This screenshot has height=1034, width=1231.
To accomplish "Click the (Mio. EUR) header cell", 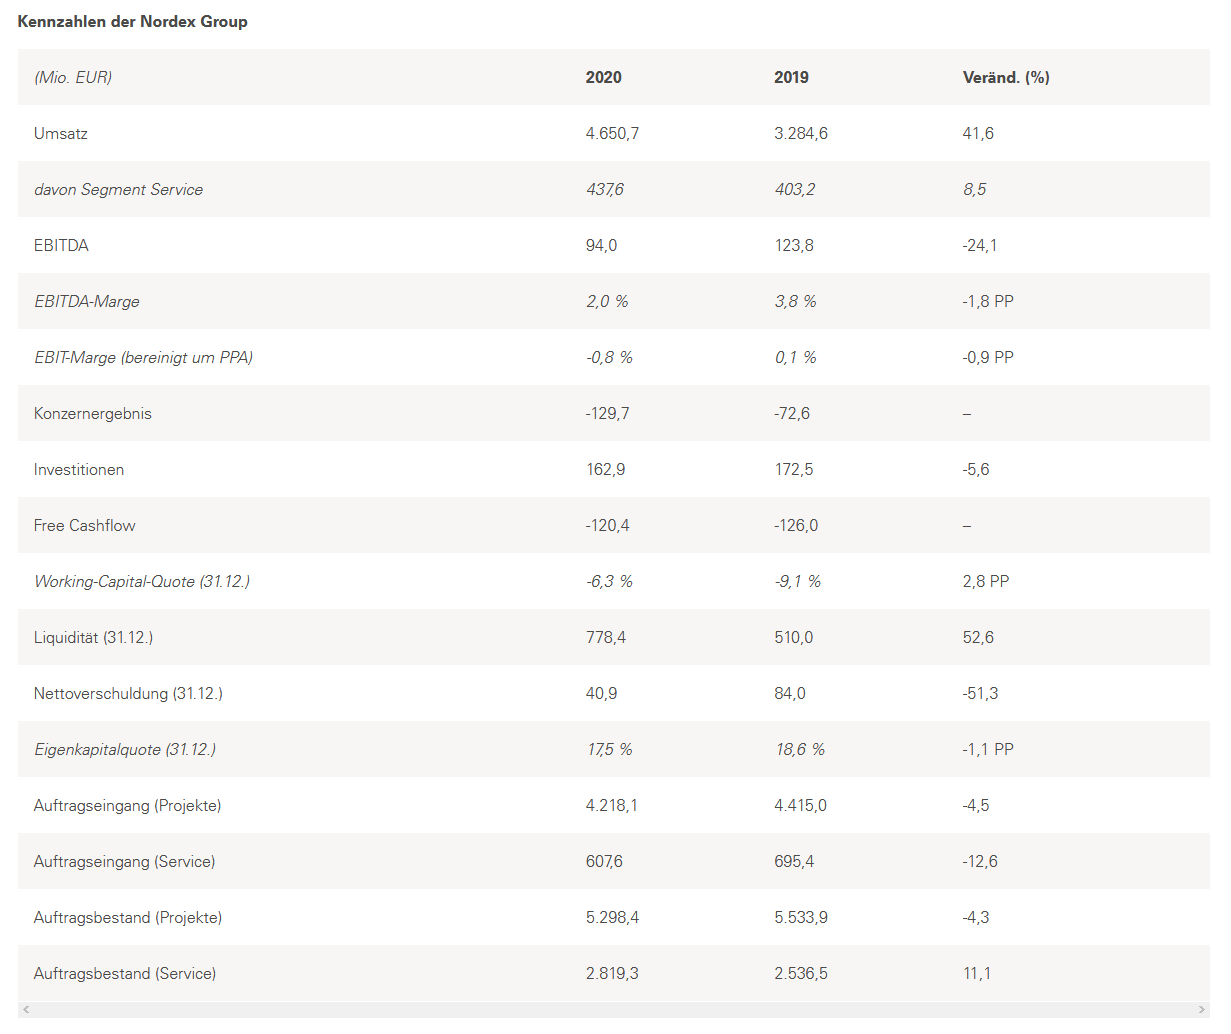I will click(73, 77).
